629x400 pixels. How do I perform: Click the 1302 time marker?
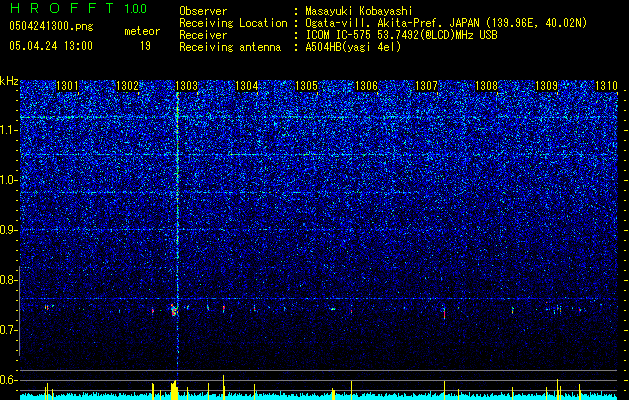[x=127, y=86]
